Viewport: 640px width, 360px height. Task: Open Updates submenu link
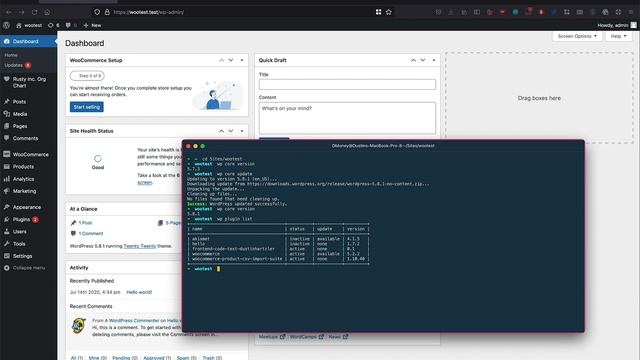[x=18, y=65]
